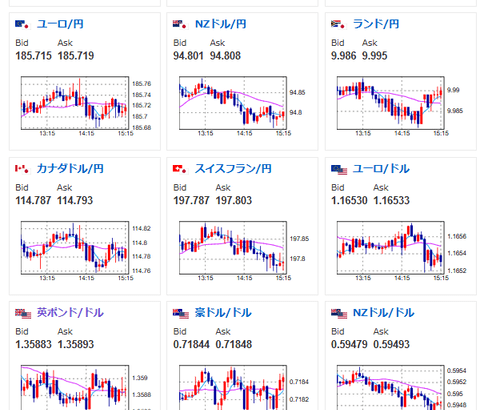Click the Euro/Dollar flag icon

click(x=339, y=170)
